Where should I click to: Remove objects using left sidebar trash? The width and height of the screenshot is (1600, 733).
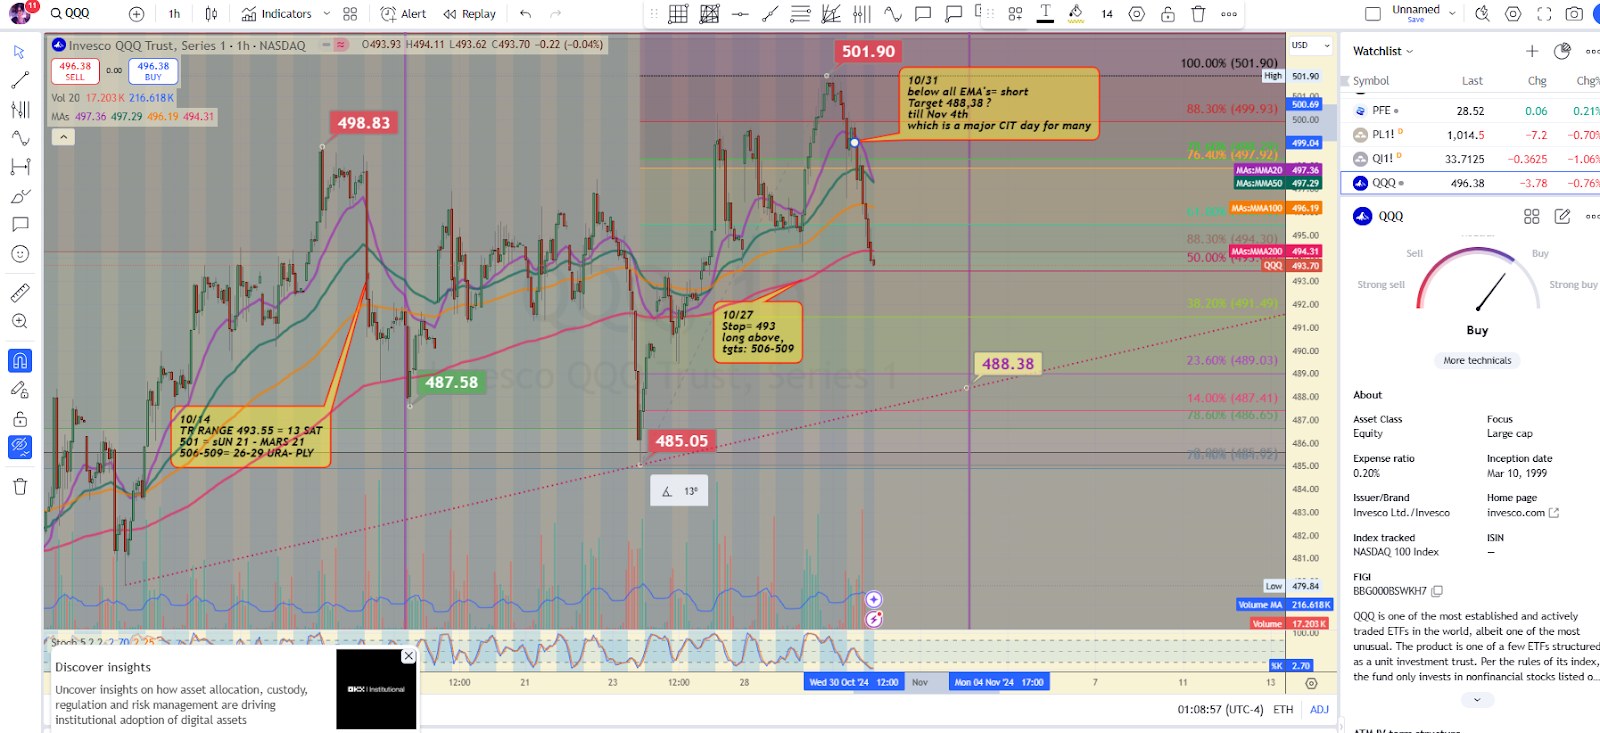pyautogui.click(x=20, y=487)
